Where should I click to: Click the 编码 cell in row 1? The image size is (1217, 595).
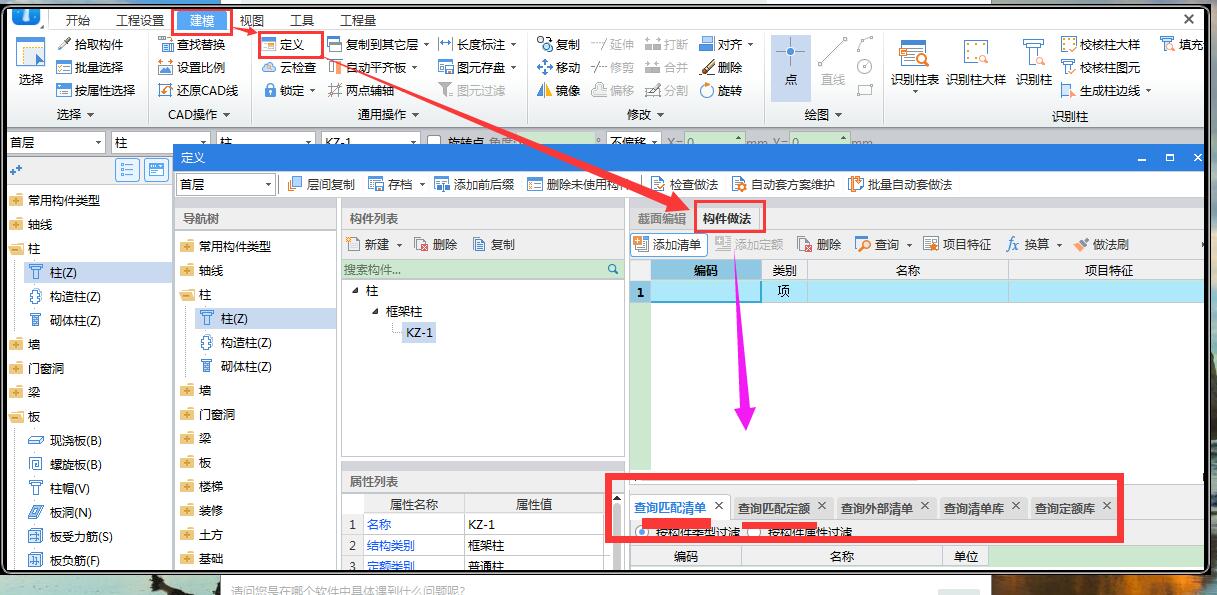tap(706, 291)
